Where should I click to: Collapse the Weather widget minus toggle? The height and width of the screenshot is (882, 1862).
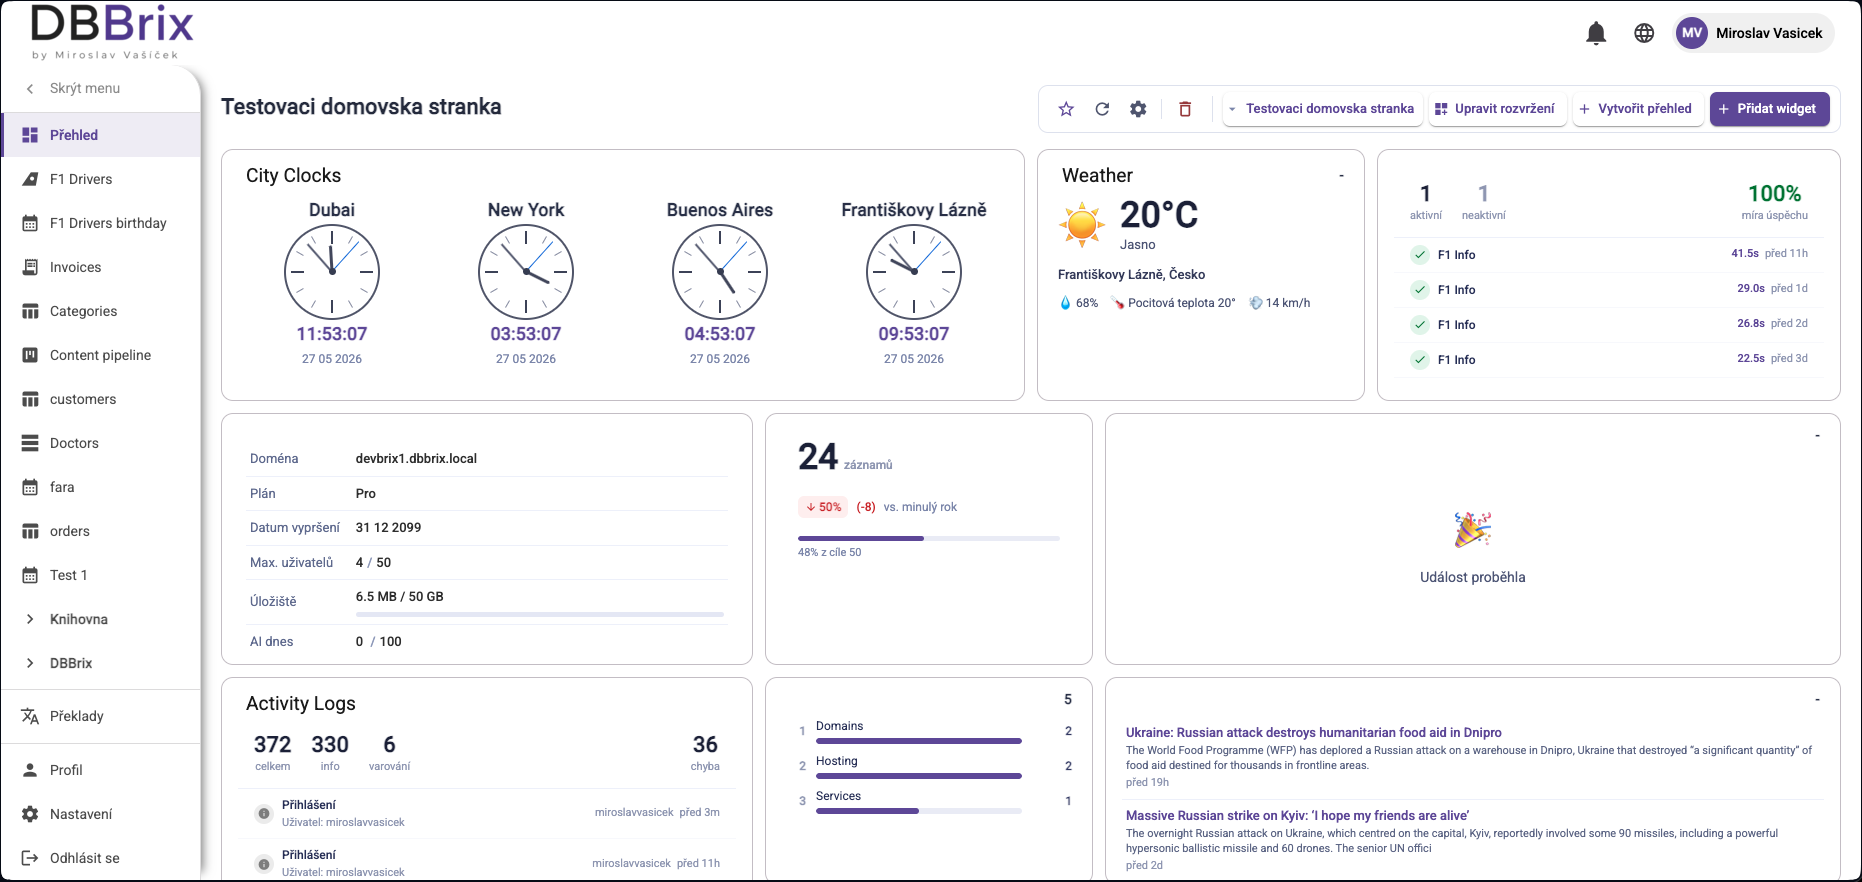point(1341,176)
